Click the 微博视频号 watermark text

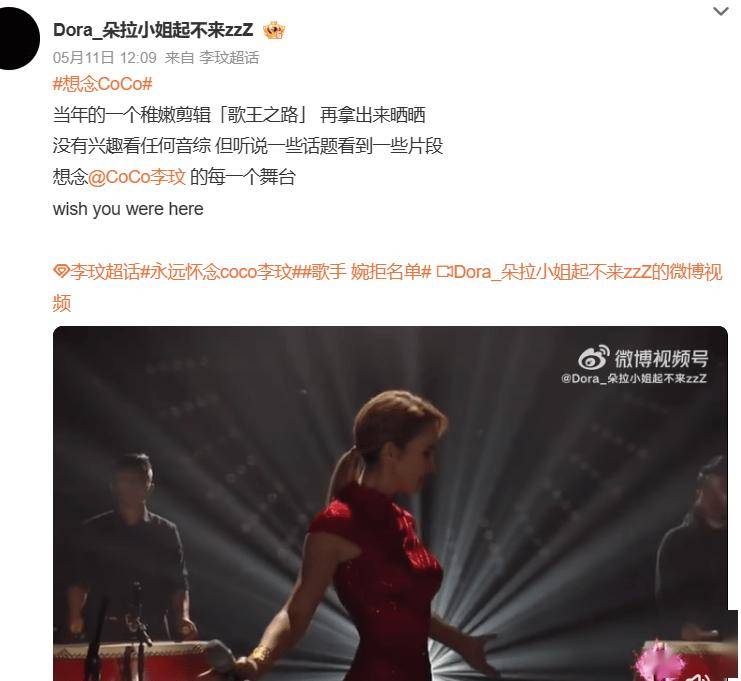point(661,358)
